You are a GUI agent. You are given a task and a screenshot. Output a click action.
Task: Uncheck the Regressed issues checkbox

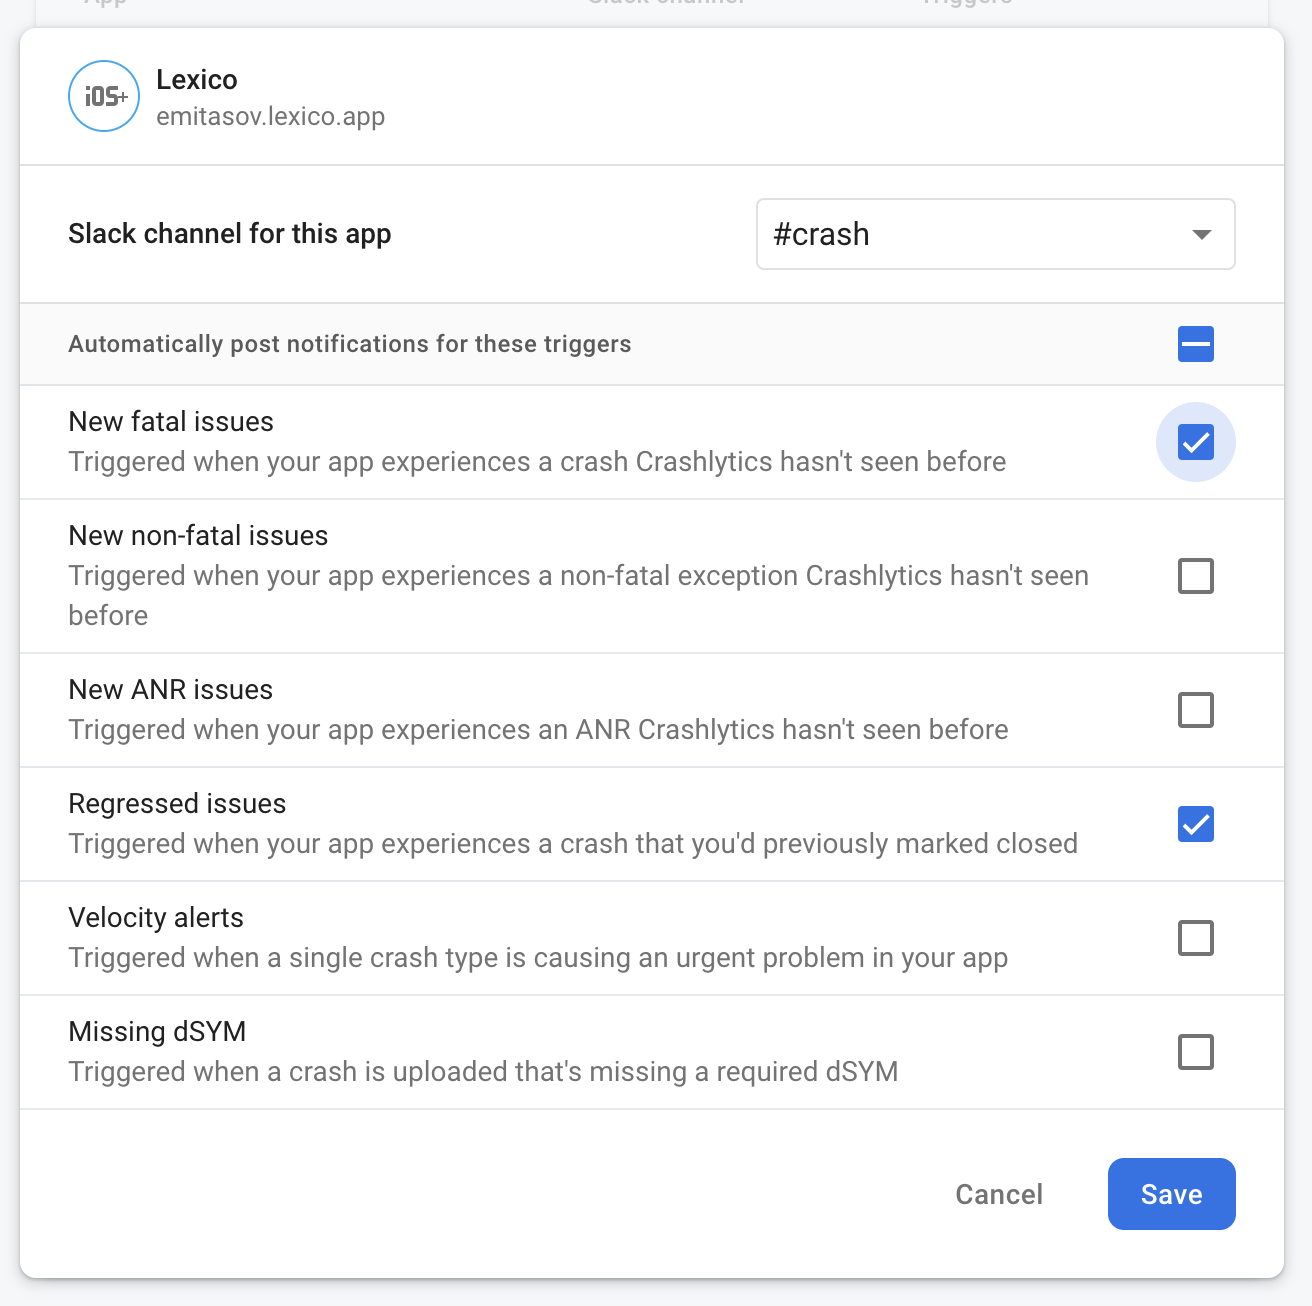pos(1195,824)
